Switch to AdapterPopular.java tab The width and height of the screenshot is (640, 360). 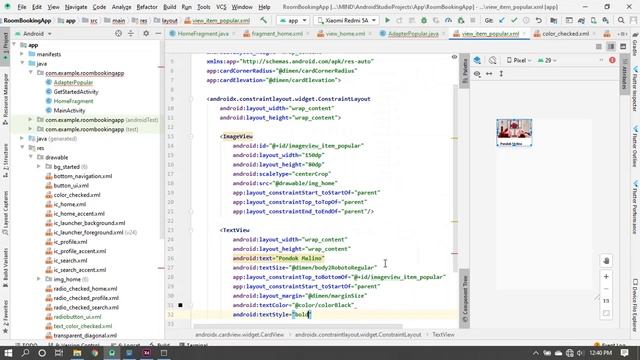tap(409, 34)
